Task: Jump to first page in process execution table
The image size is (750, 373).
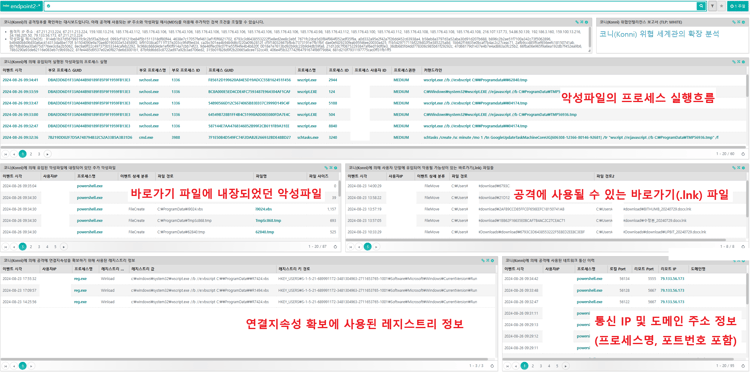Action: tap(6, 154)
